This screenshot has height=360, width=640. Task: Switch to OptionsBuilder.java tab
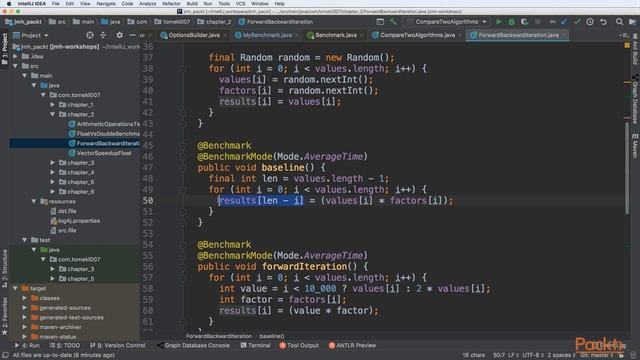tap(193, 35)
